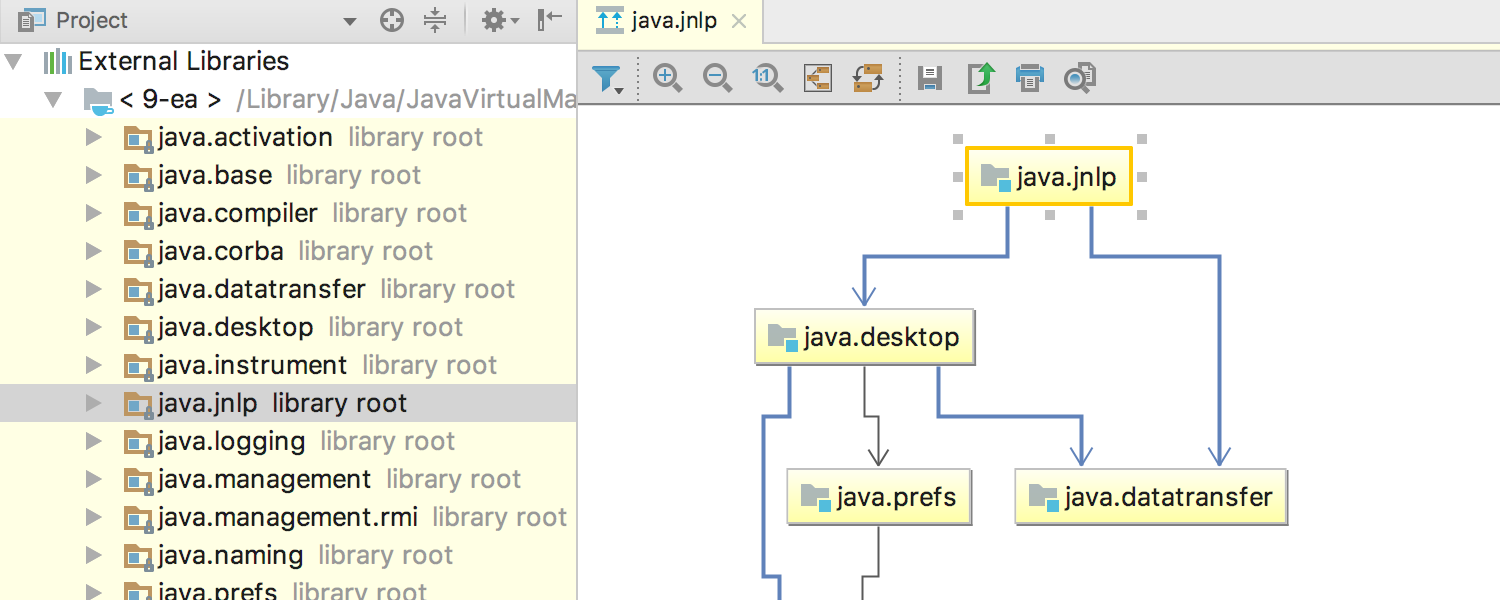Expand the java.management.rmi library root
The image size is (1500, 600).
pyautogui.click(x=94, y=517)
